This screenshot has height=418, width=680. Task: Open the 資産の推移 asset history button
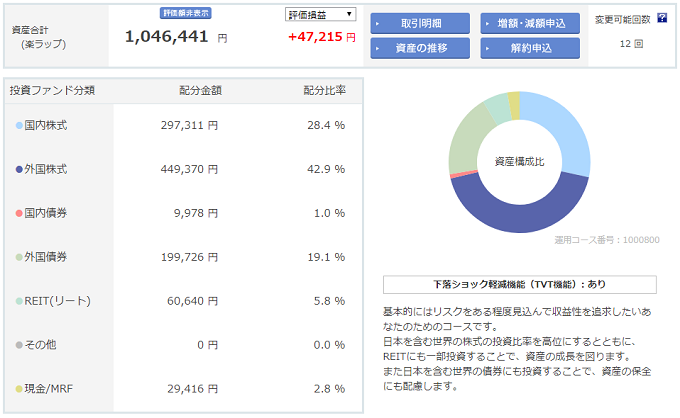420,48
